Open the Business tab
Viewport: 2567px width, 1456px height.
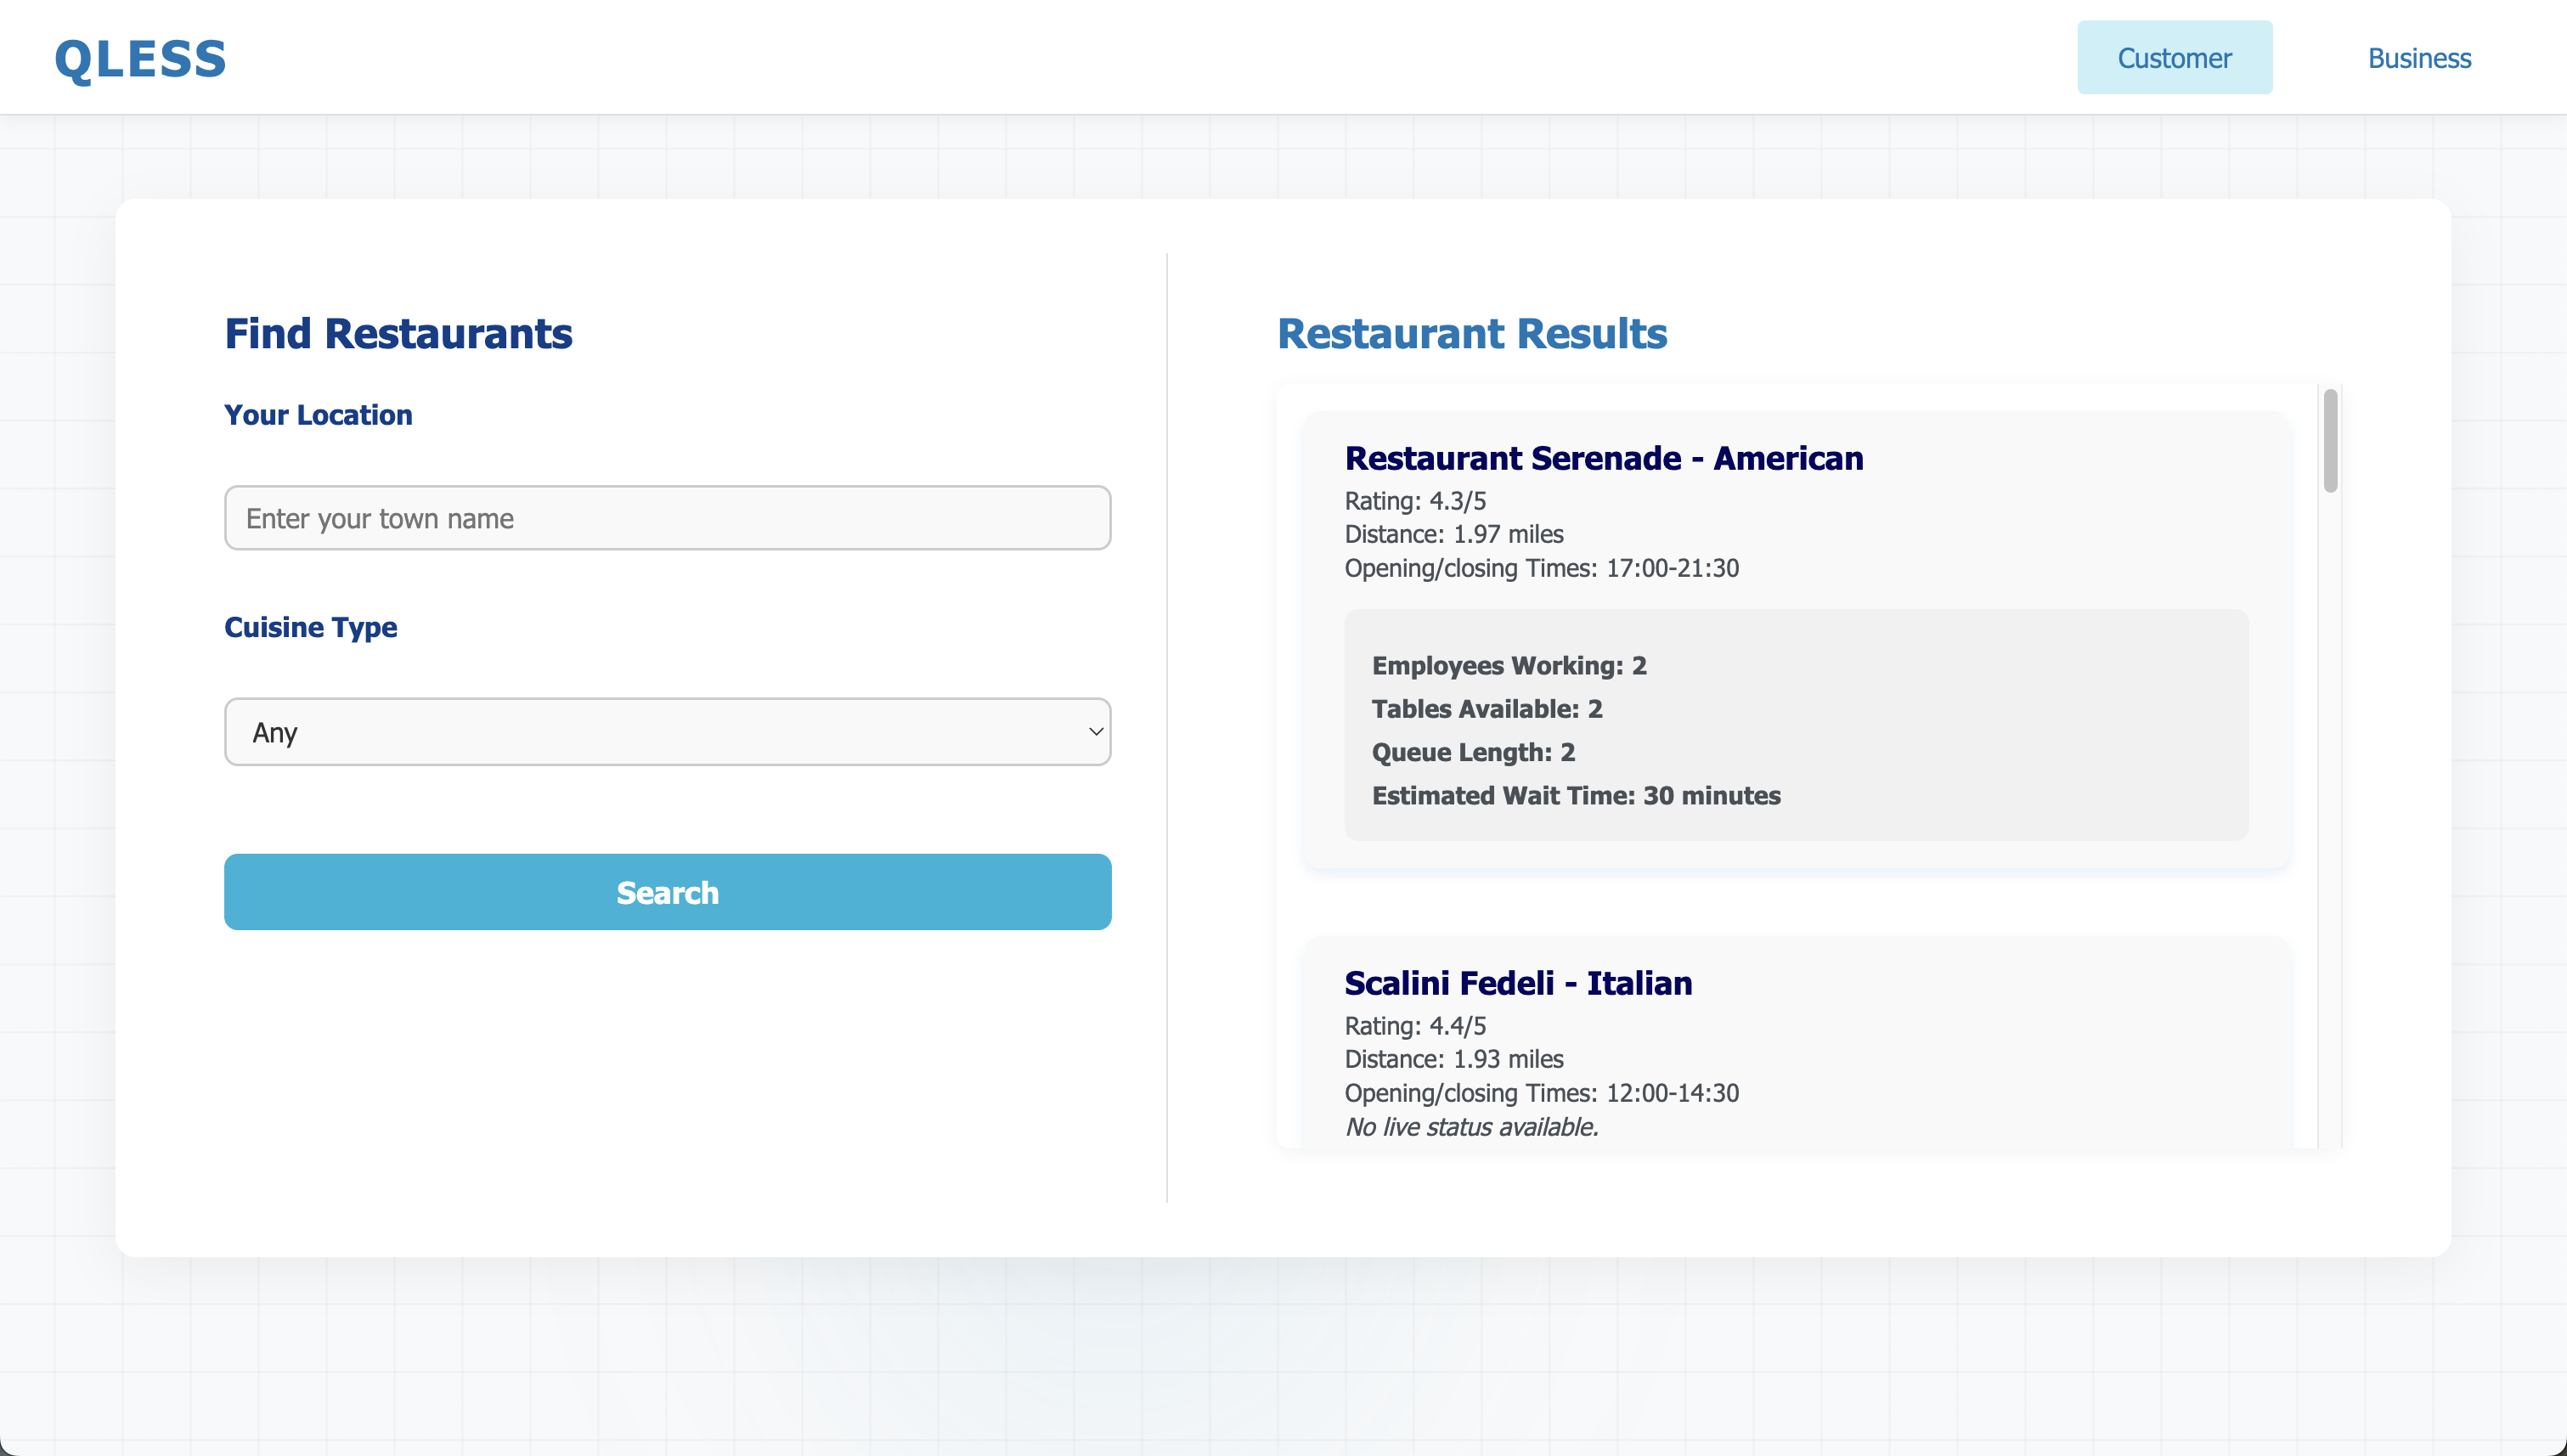[x=2418, y=58]
